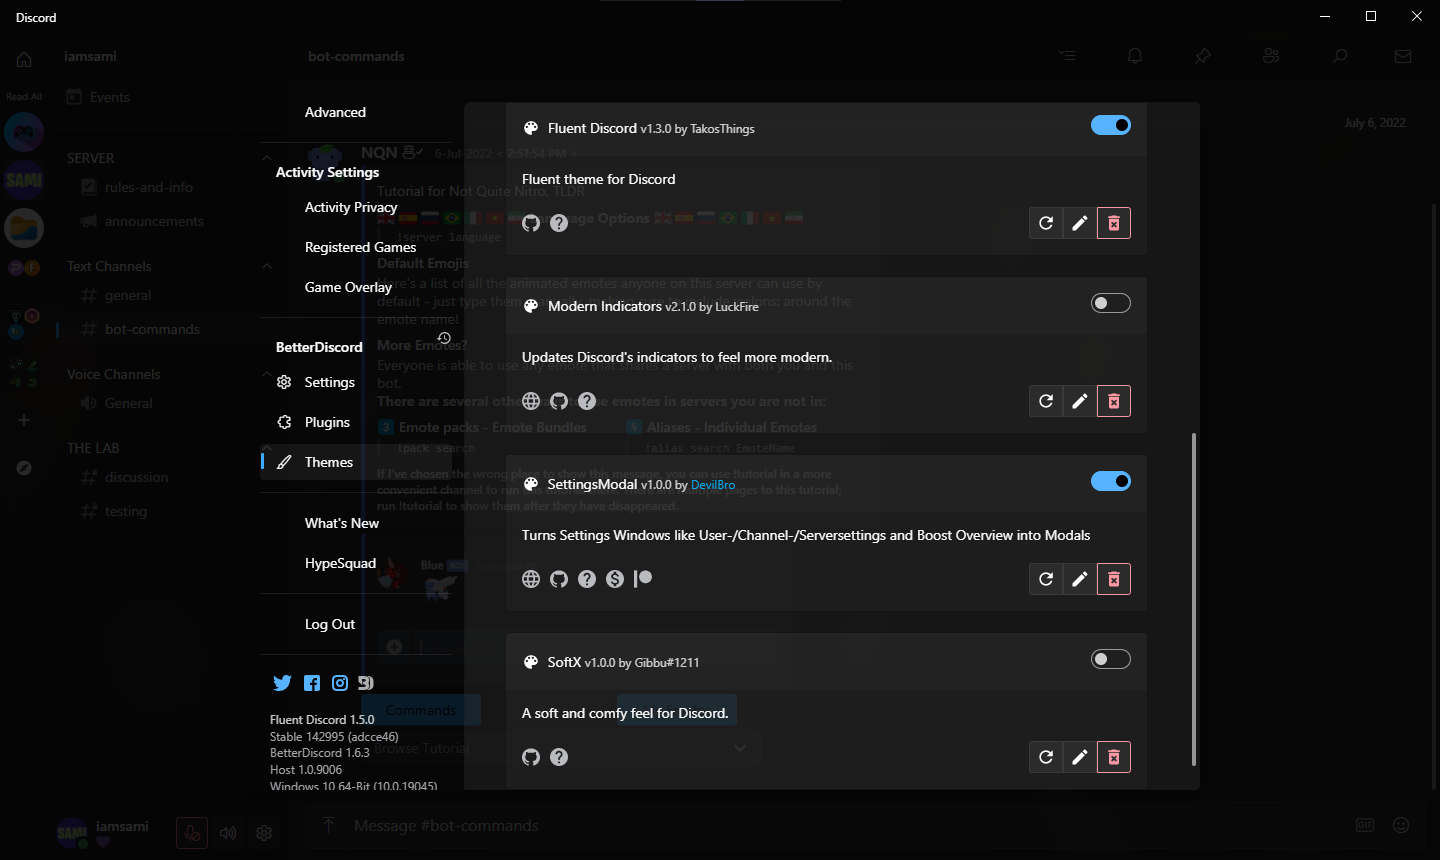The image size is (1440, 860).
Task: View help for the SoftX theme
Action: [558, 757]
